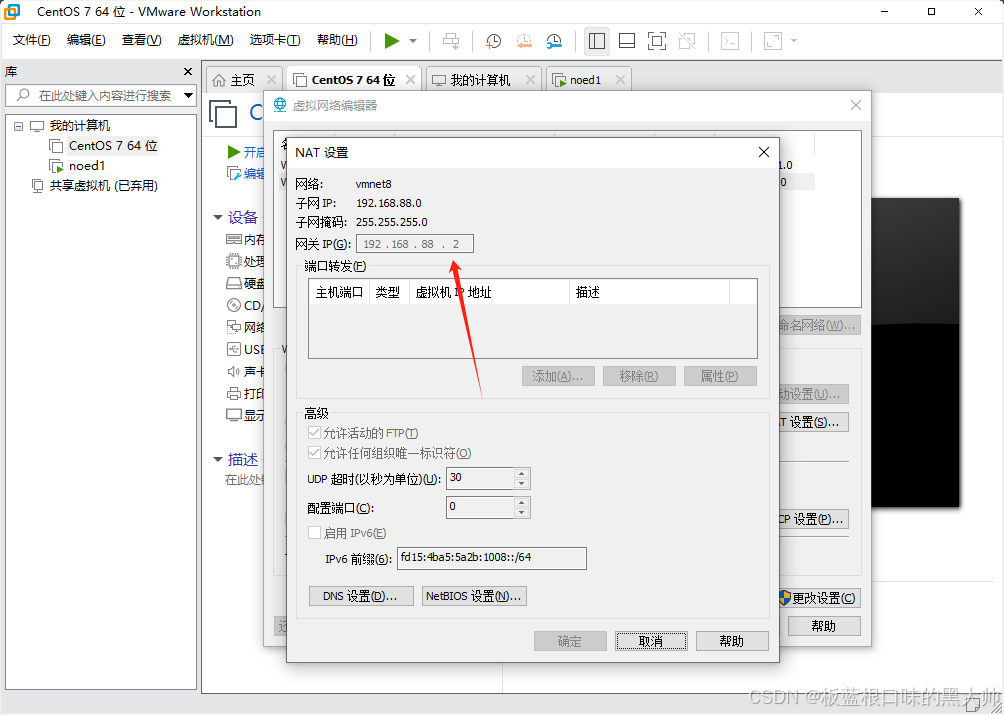The image size is (1004, 715).
Task: Enable the 启用 IPv6 checkbox
Action: coord(314,533)
